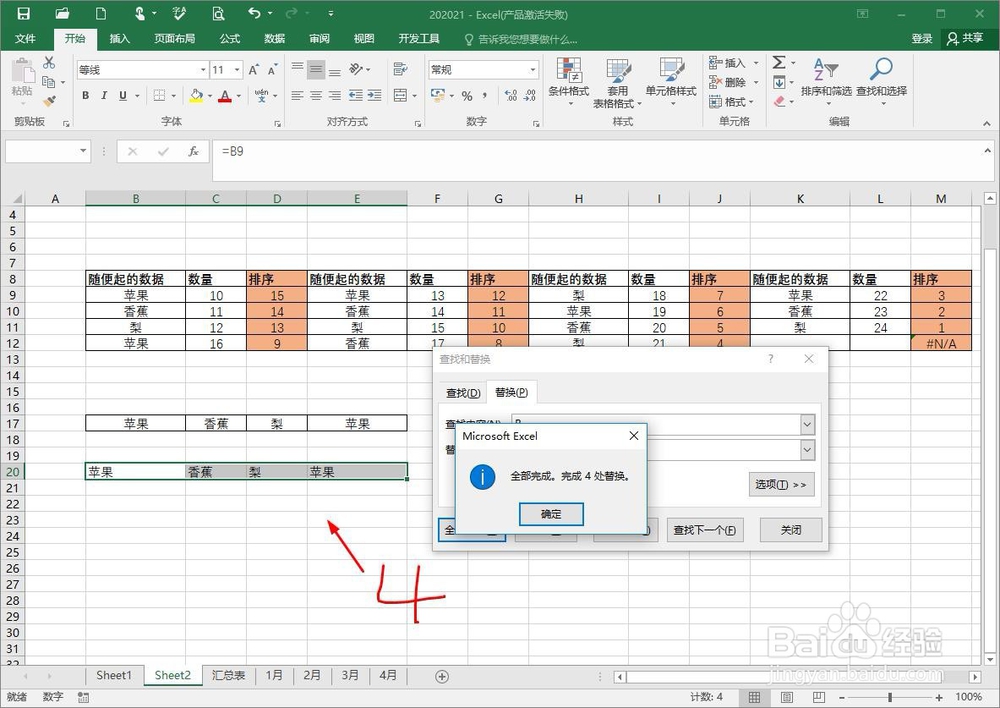Click the Cut scissors icon
The image size is (1000, 708).
point(49,63)
